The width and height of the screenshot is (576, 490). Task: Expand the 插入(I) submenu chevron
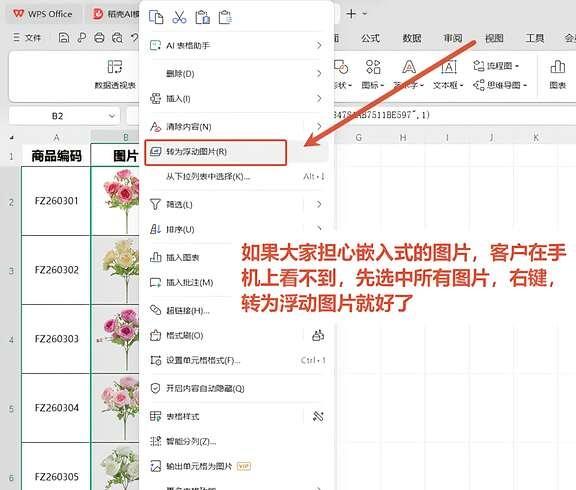tap(319, 98)
